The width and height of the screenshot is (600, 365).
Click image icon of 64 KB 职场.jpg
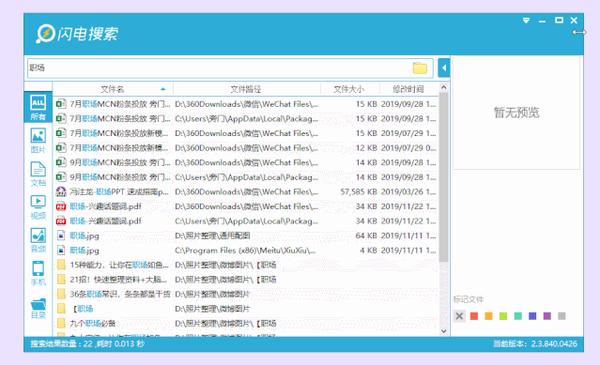point(61,236)
